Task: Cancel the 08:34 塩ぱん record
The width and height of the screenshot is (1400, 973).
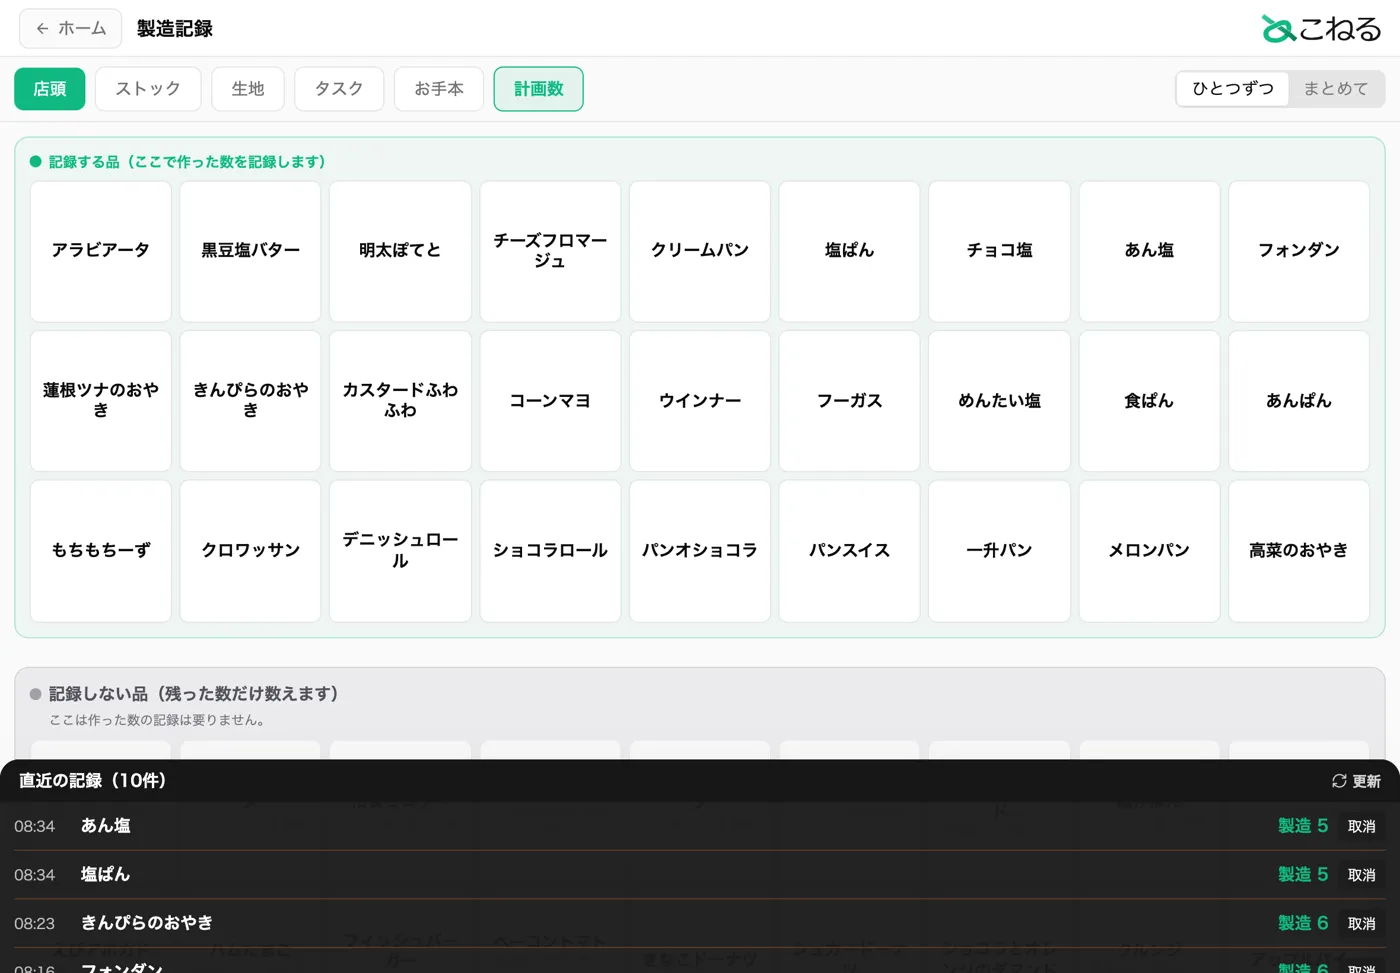Action: point(1362,875)
